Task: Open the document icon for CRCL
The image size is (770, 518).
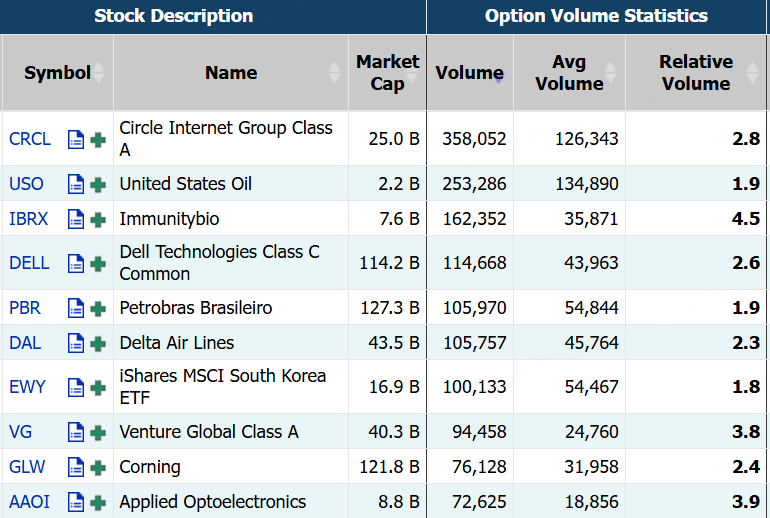Action: (x=75, y=139)
